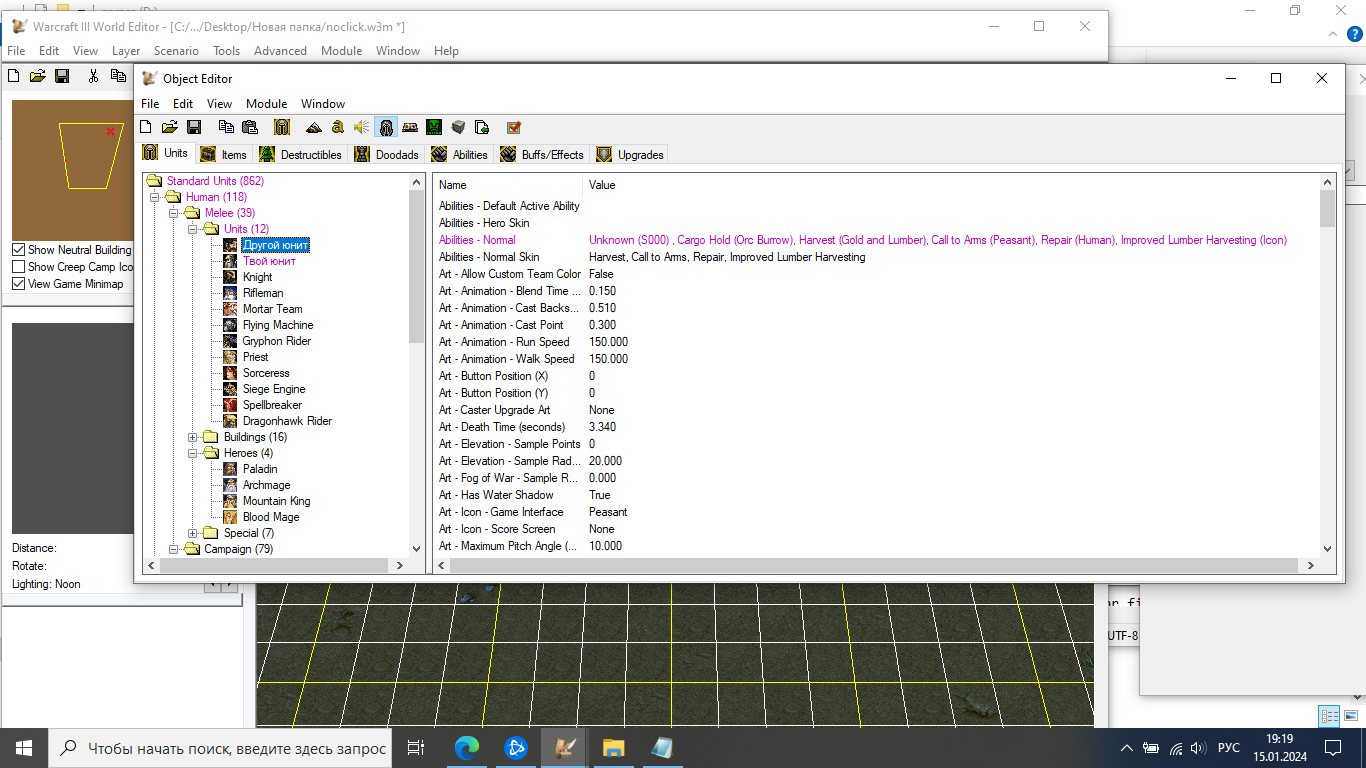
Task: Open Object Manager gray cube icon
Action: coord(458,127)
